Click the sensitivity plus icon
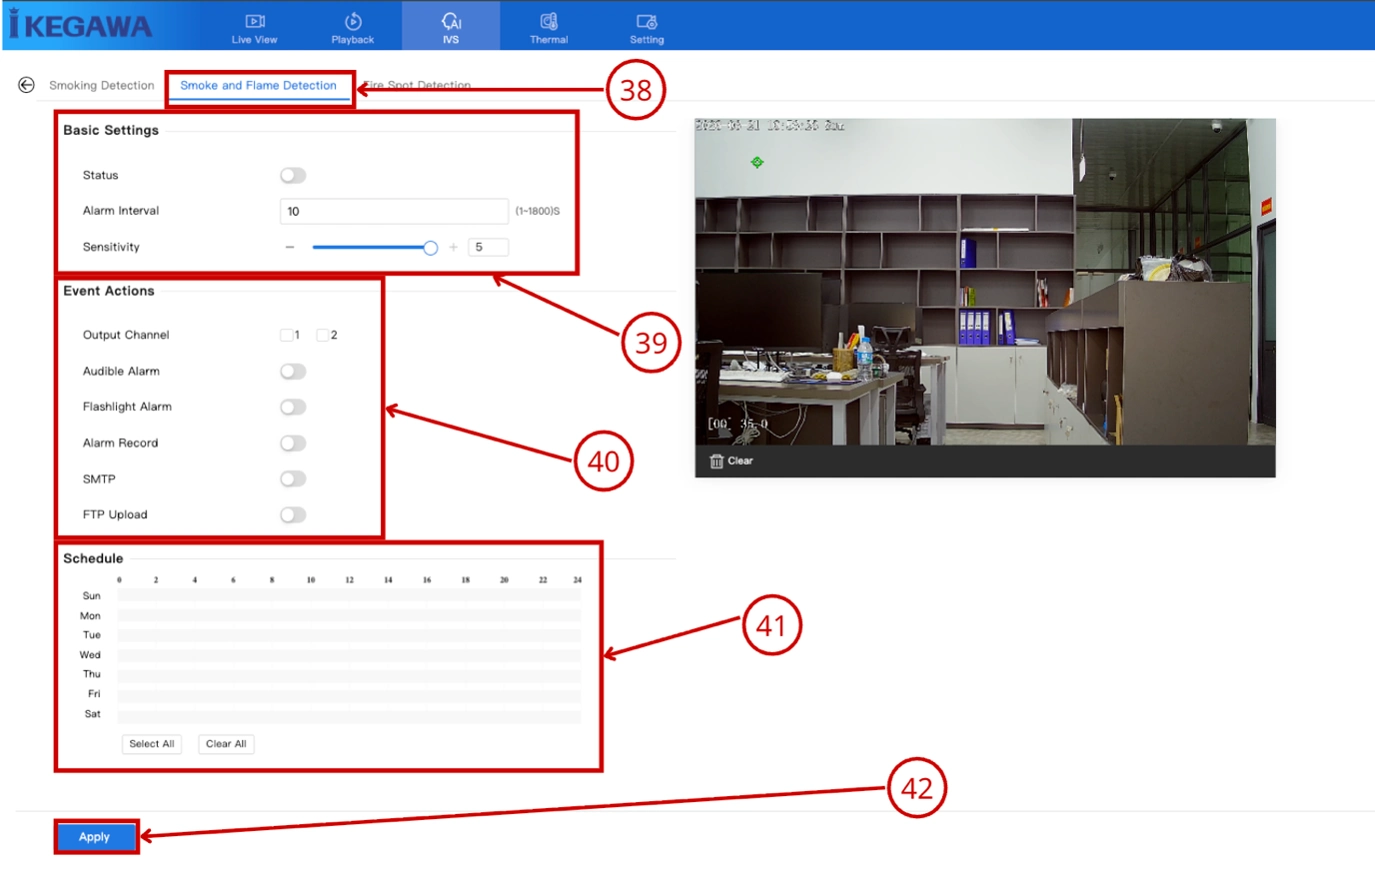Image resolution: width=1375 pixels, height=892 pixels. coord(453,247)
